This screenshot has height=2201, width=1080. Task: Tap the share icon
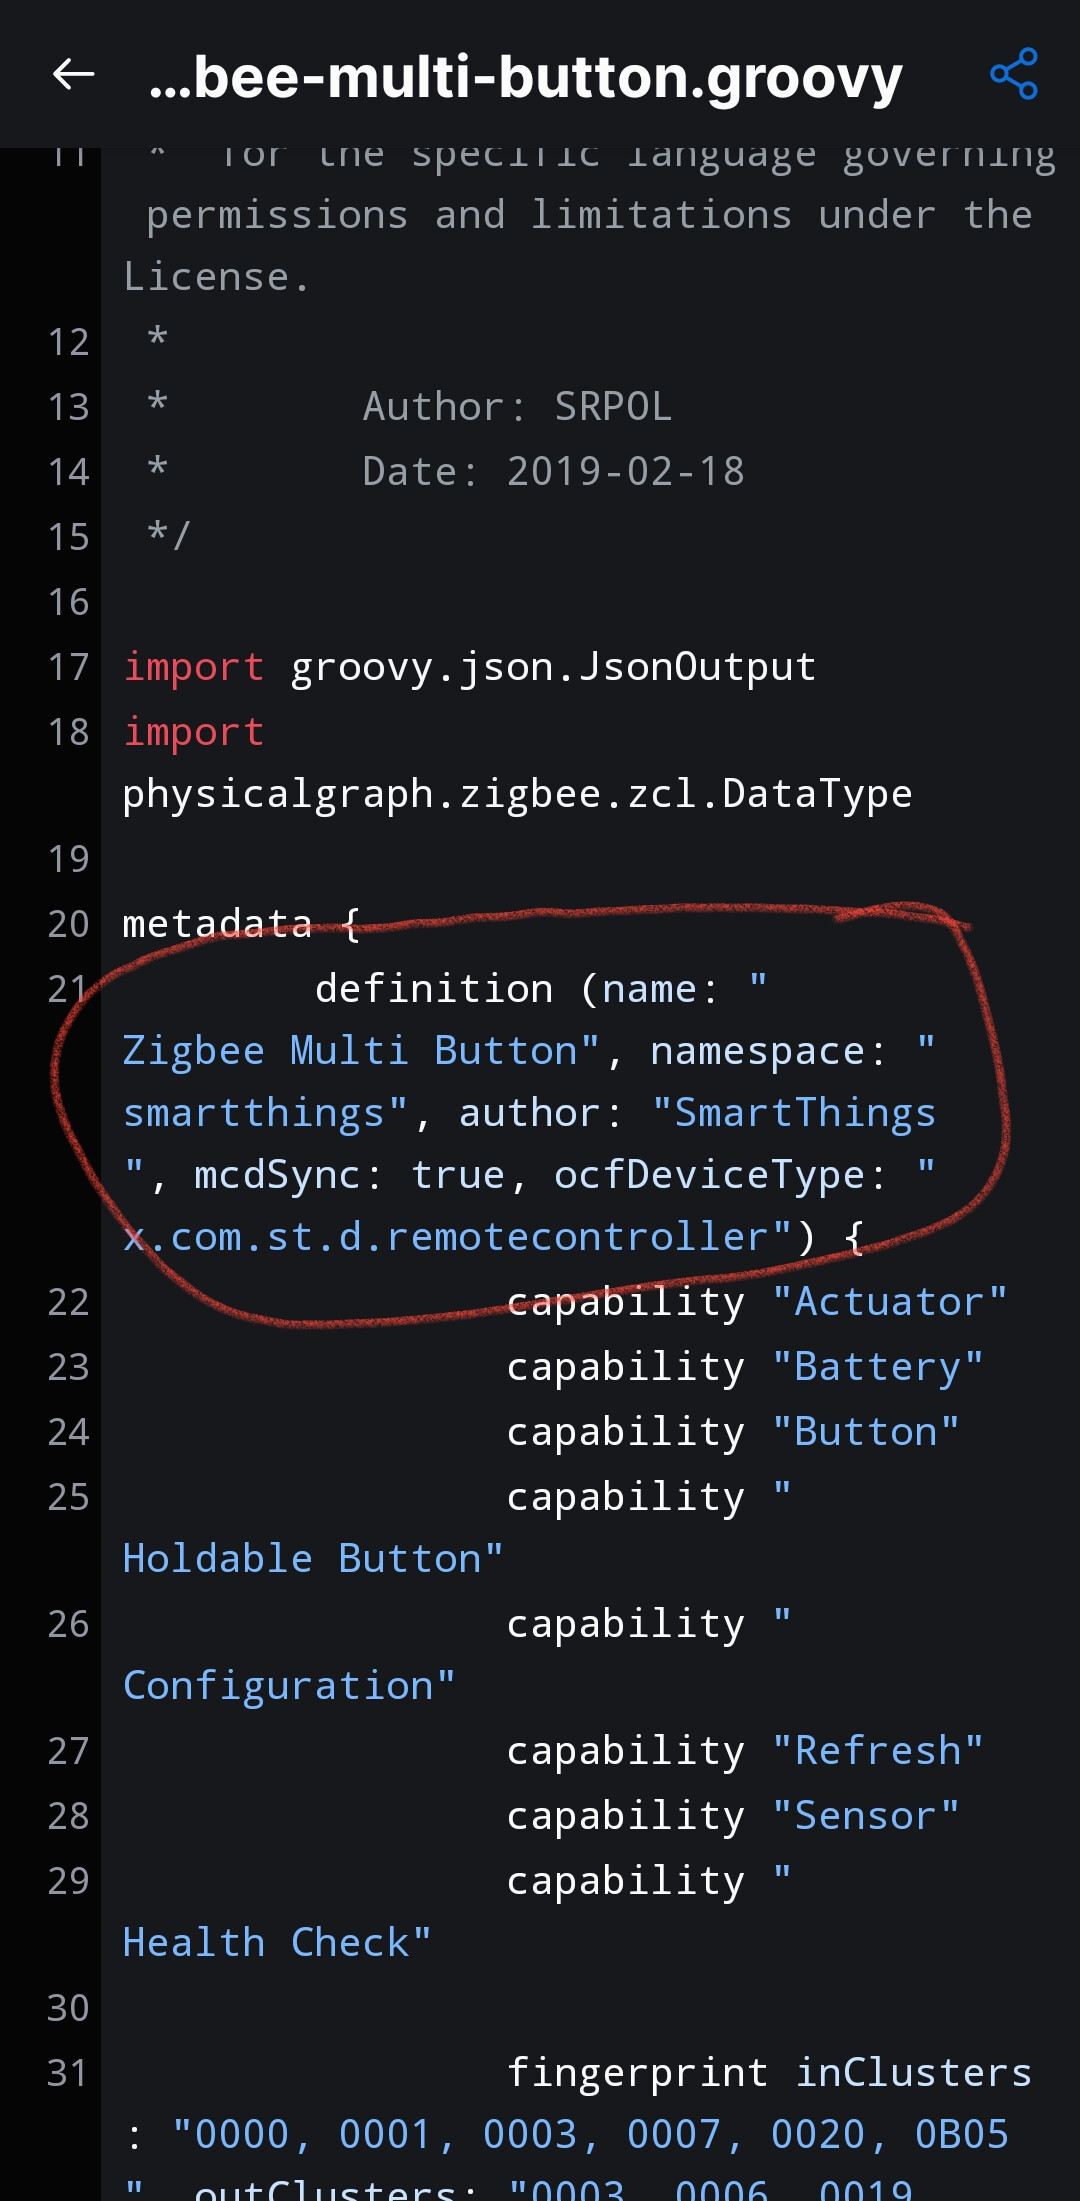tap(1014, 74)
